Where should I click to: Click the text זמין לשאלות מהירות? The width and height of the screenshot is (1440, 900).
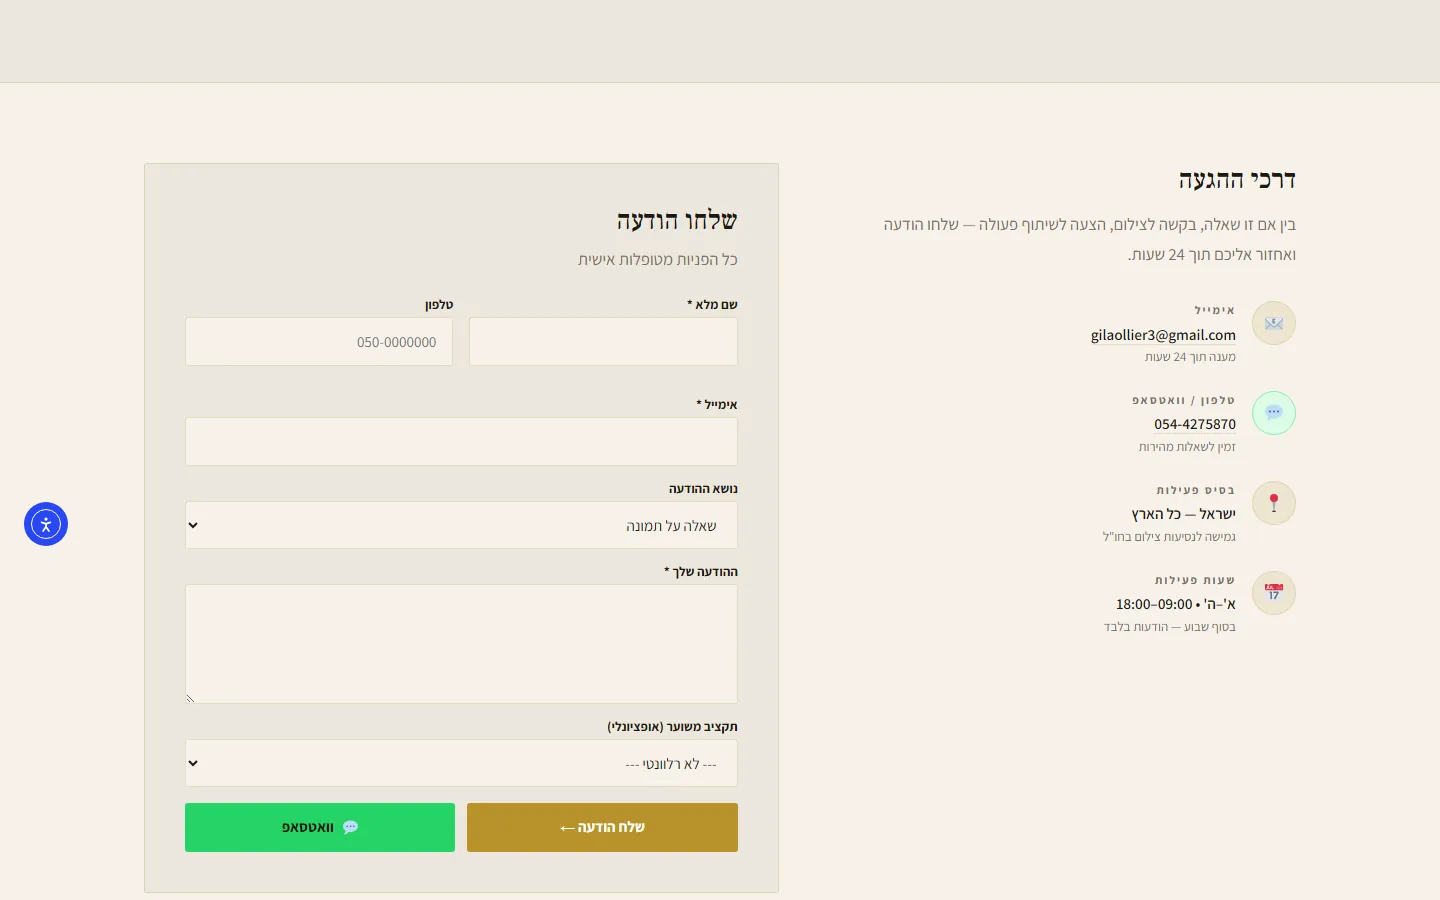(x=1187, y=447)
